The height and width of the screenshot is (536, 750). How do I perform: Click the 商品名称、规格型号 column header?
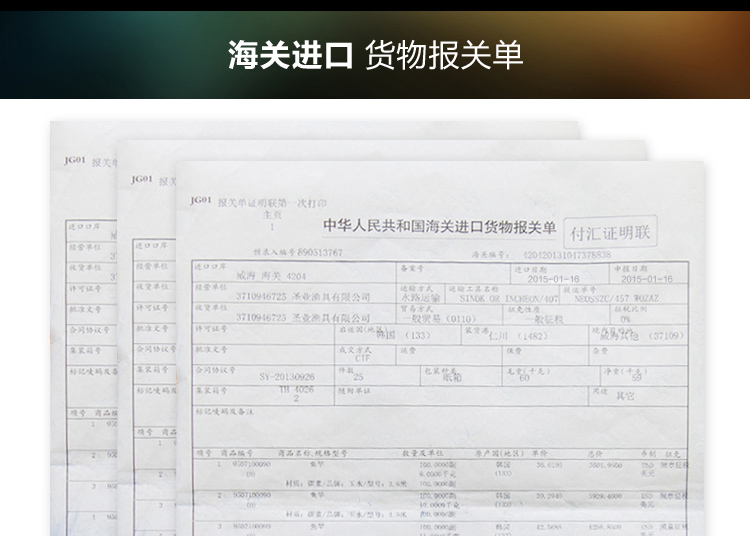(312, 453)
